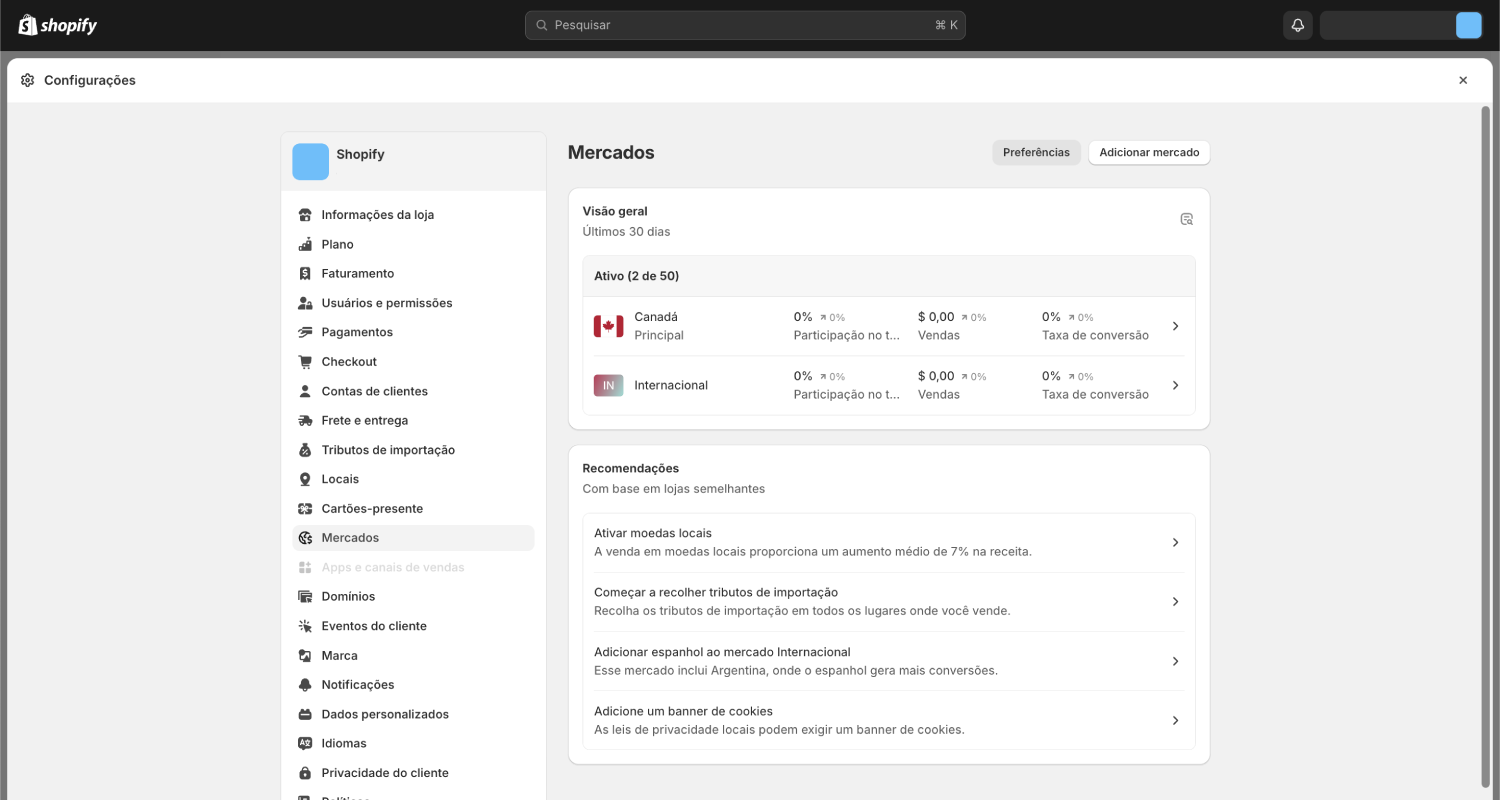Click the Usuários e permissões icon
Screen dimensions: 1500x800
[305, 303]
